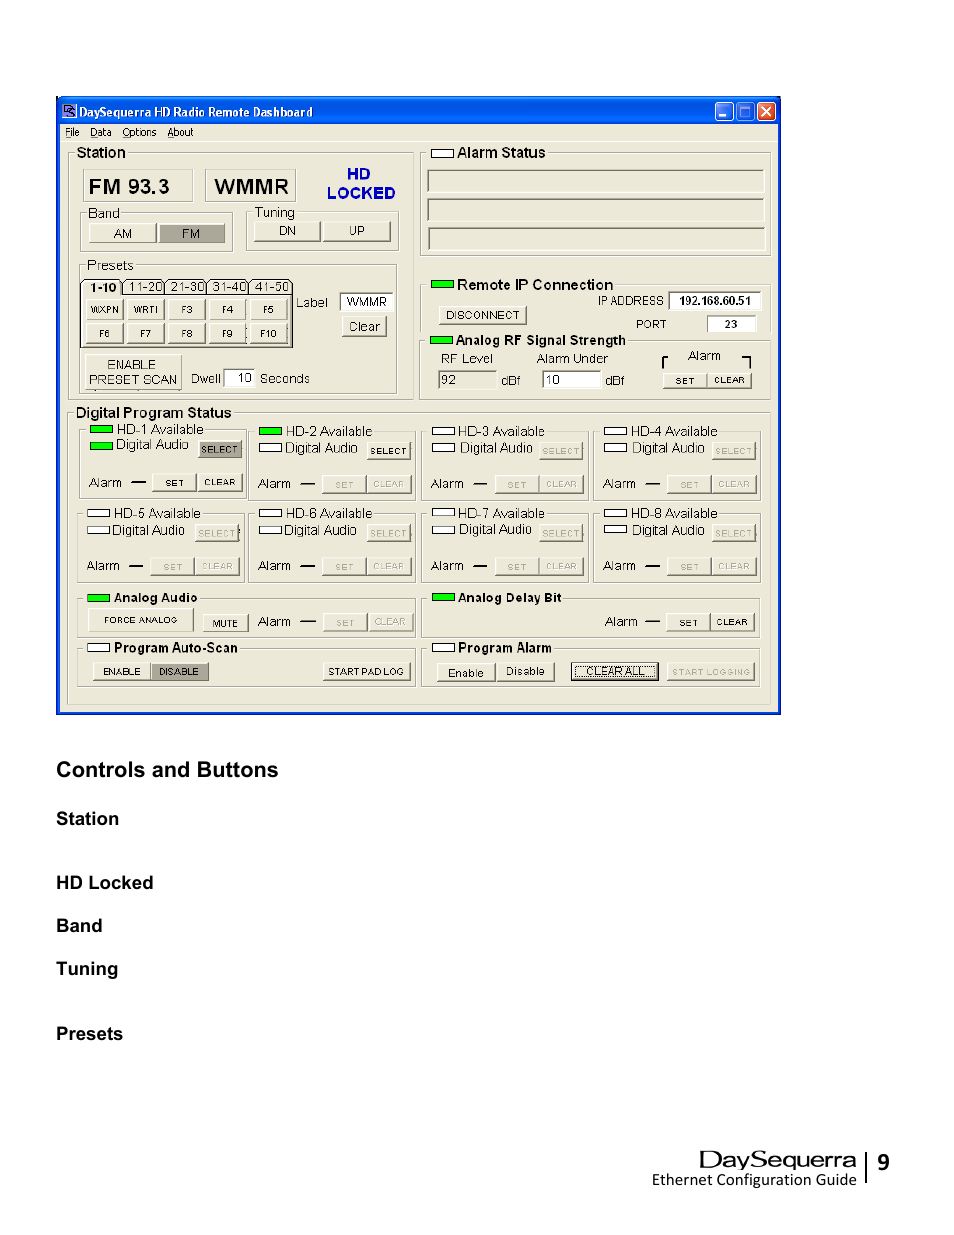The image size is (954, 1235).
Task: Click the RF Level value 92
Action: coord(467,380)
